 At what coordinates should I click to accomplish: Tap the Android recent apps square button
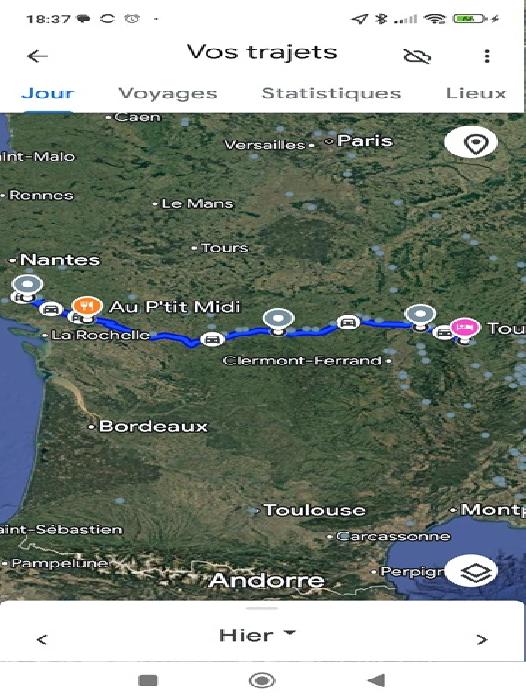pyautogui.click(x=148, y=680)
